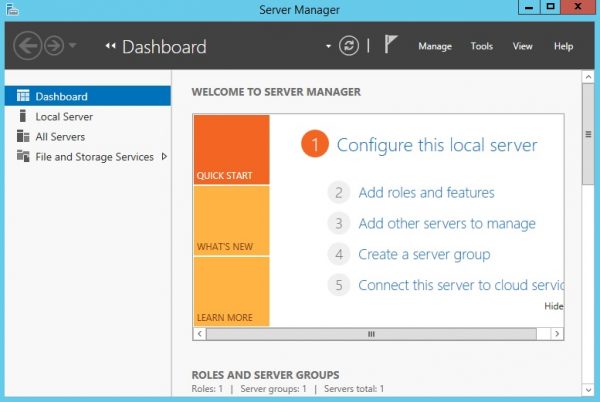Viewport: 600px width, 402px height.
Task: Open the Help menu
Action: [563, 46]
